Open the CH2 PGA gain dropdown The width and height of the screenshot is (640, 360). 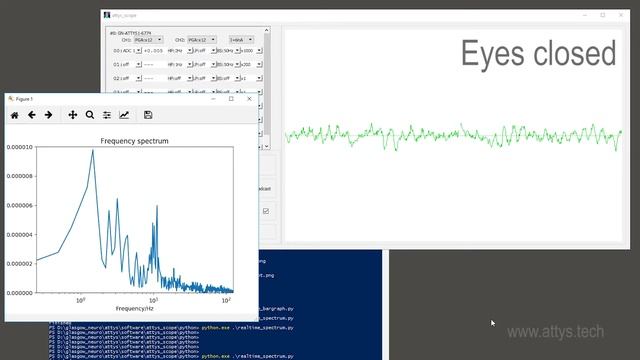(x=202, y=40)
